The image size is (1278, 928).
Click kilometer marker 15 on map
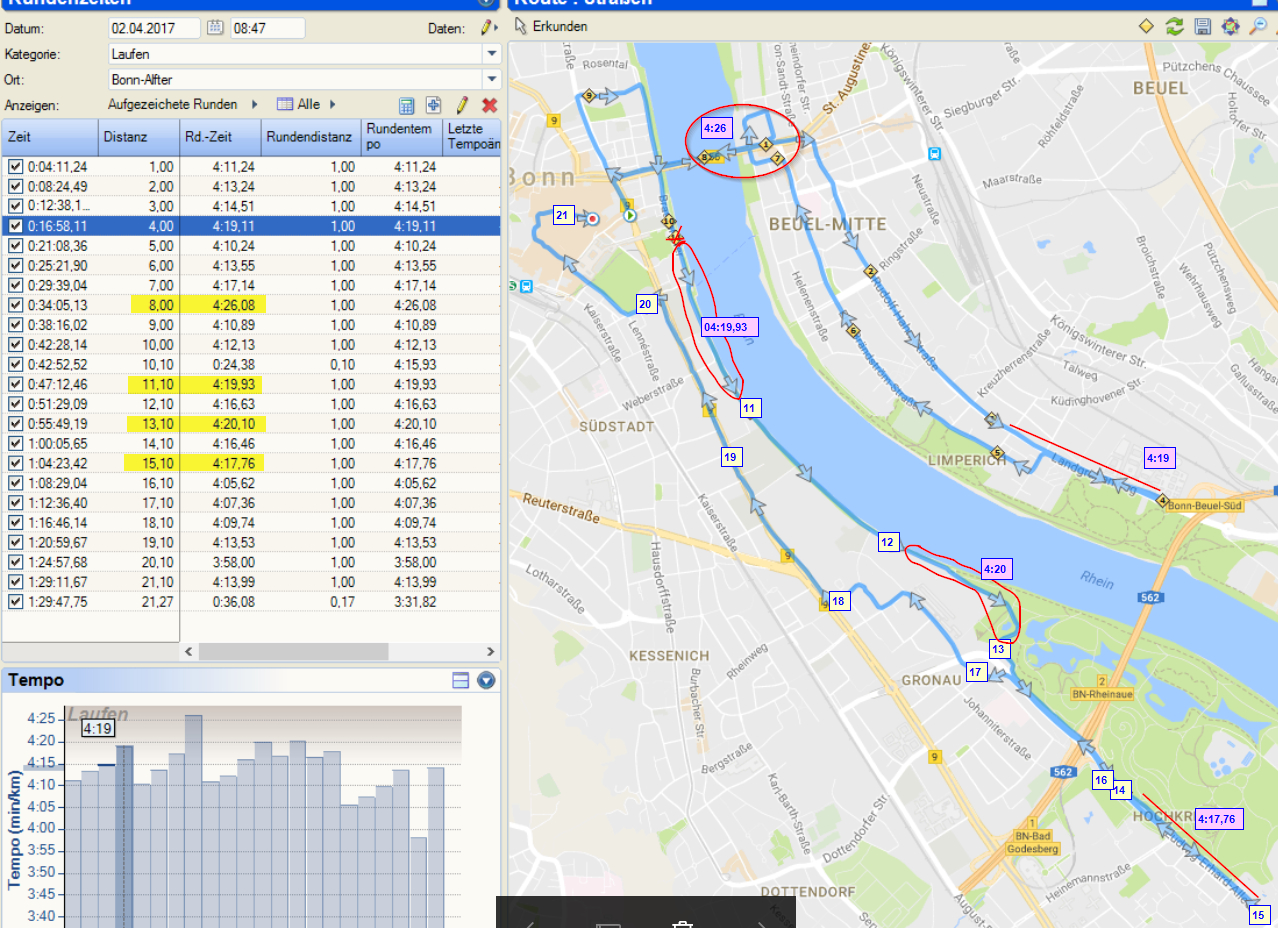coord(1258,914)
